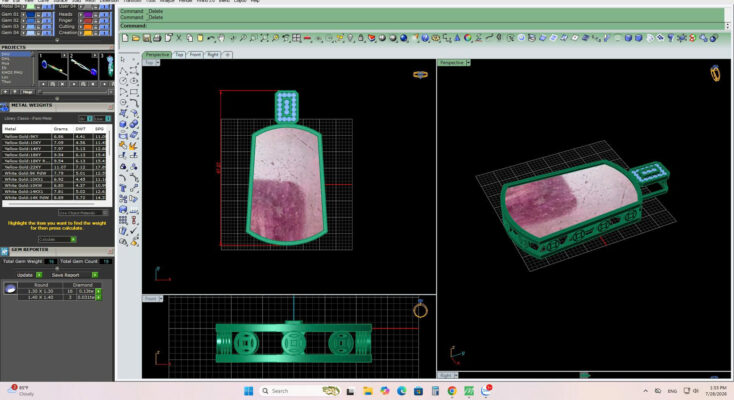
Task: Switch to the Right viewport tab
Action: point(213,55)
